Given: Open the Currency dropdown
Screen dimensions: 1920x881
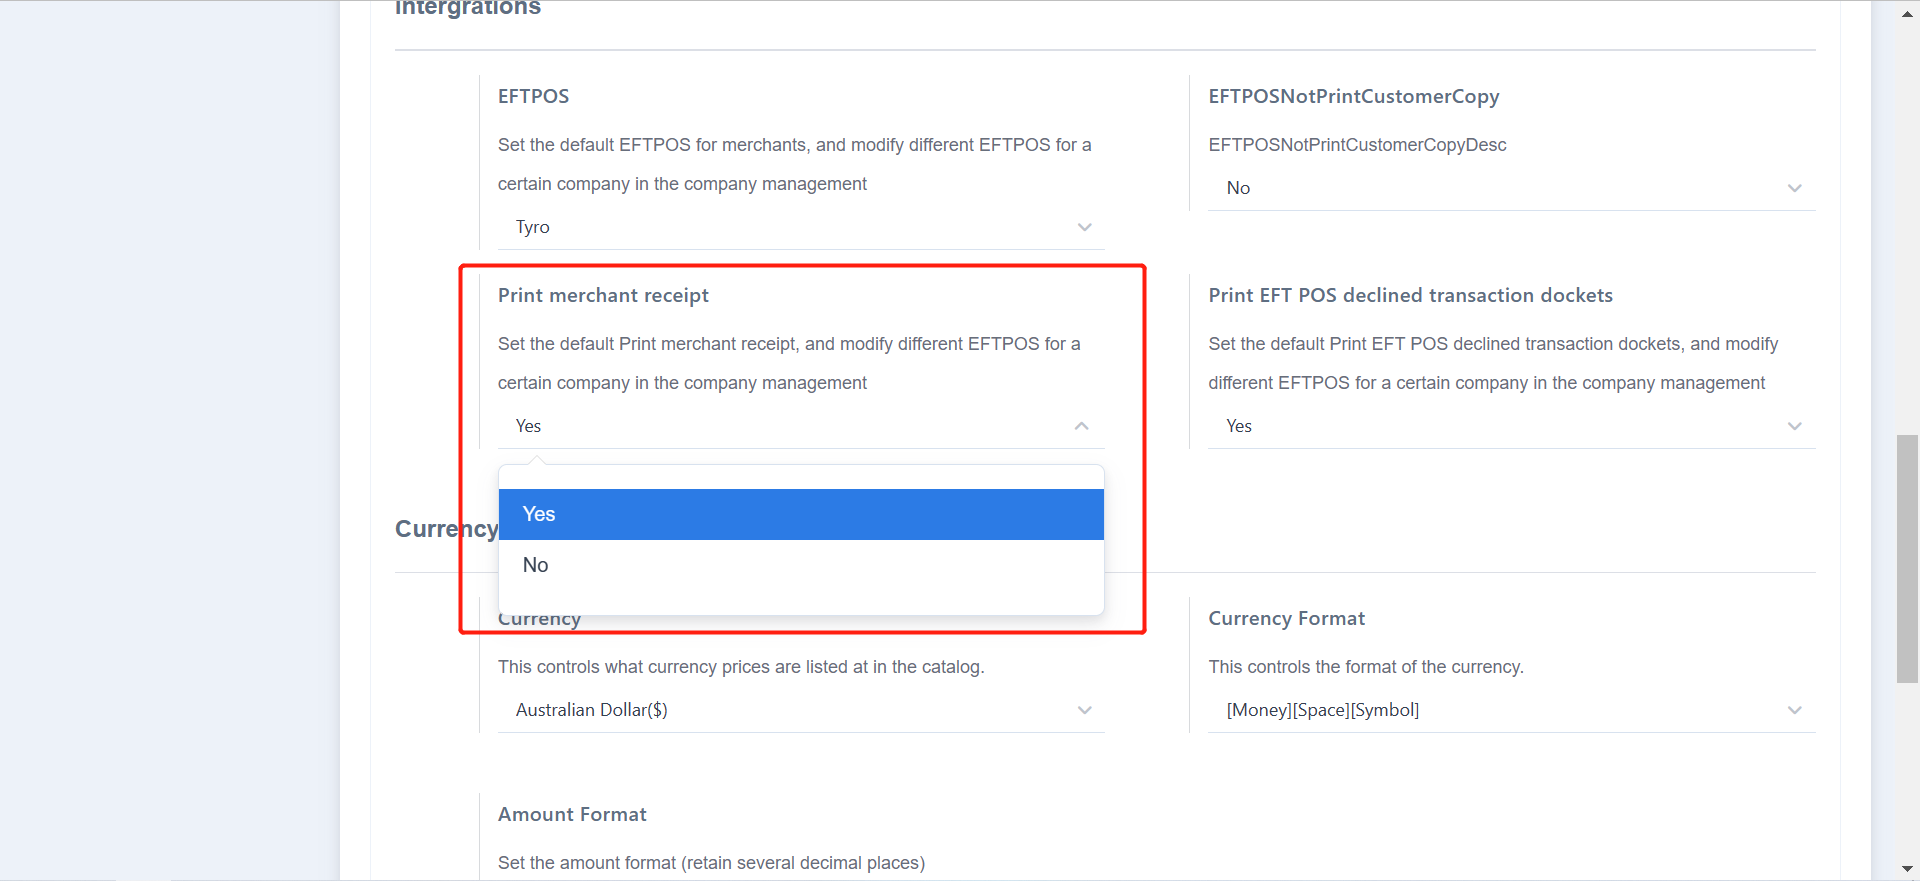Looking at the screenshot, I should (800, 710).
